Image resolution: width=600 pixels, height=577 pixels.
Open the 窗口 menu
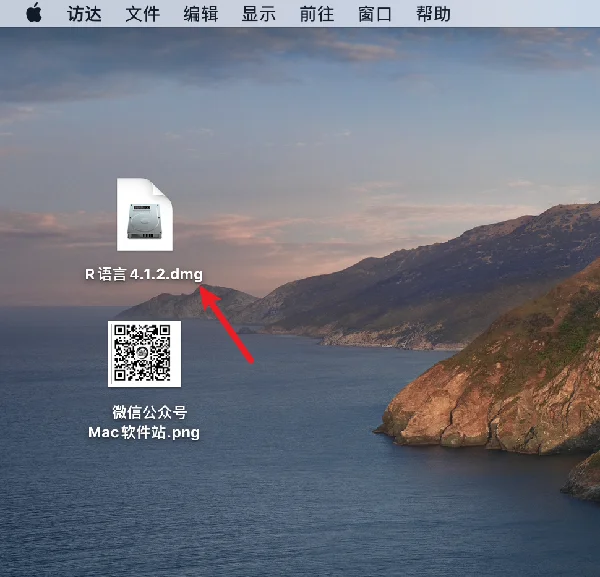pyautogui.click(x=375, y=14)
